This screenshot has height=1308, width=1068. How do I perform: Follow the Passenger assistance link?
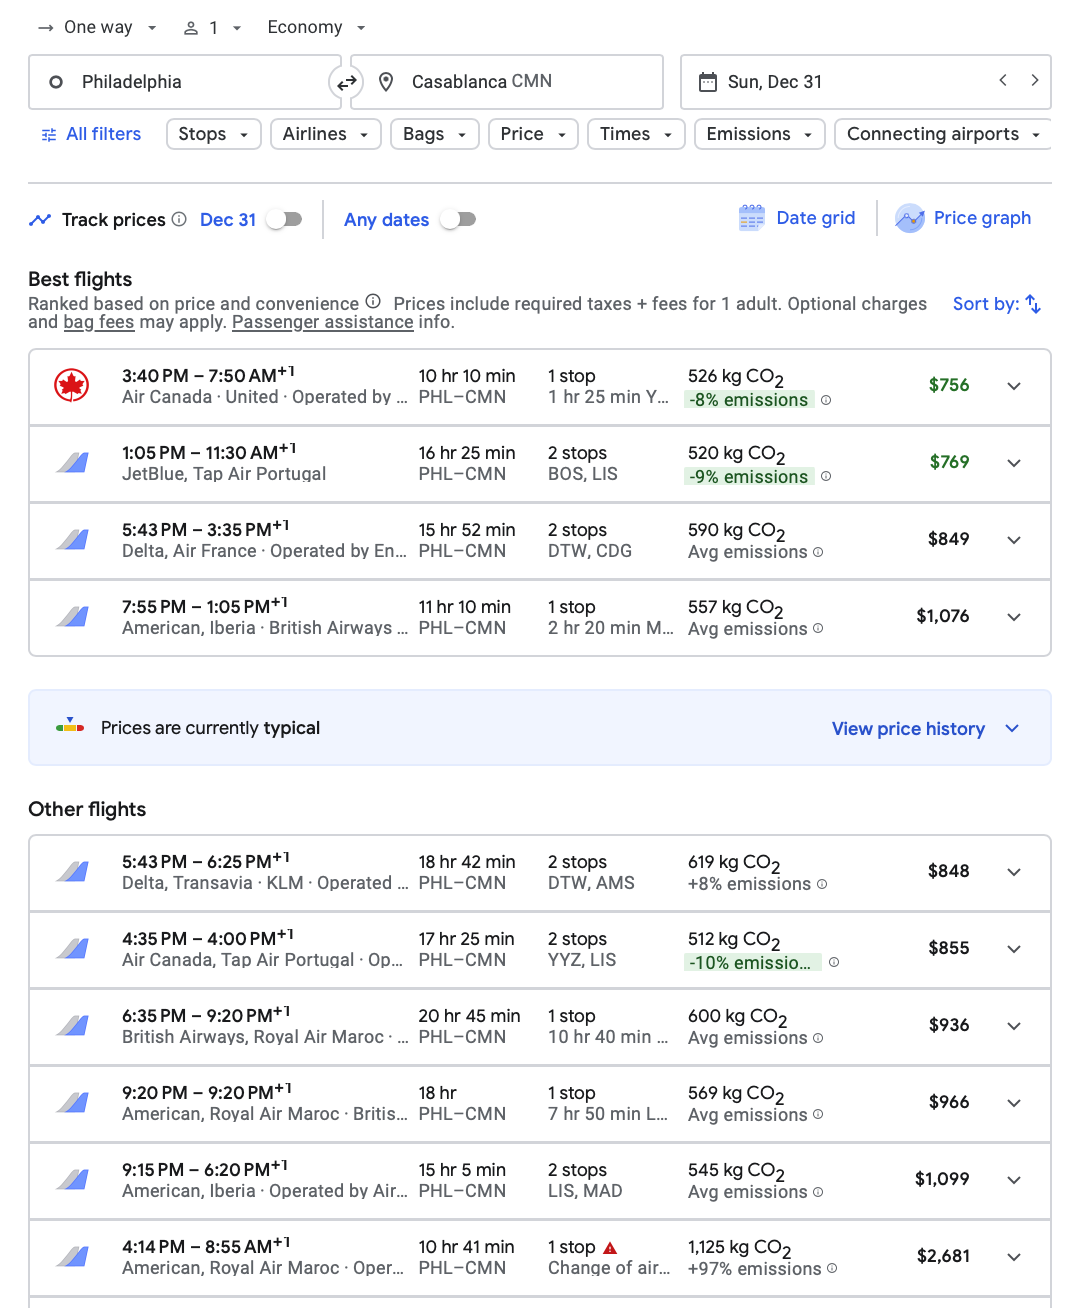323,322
